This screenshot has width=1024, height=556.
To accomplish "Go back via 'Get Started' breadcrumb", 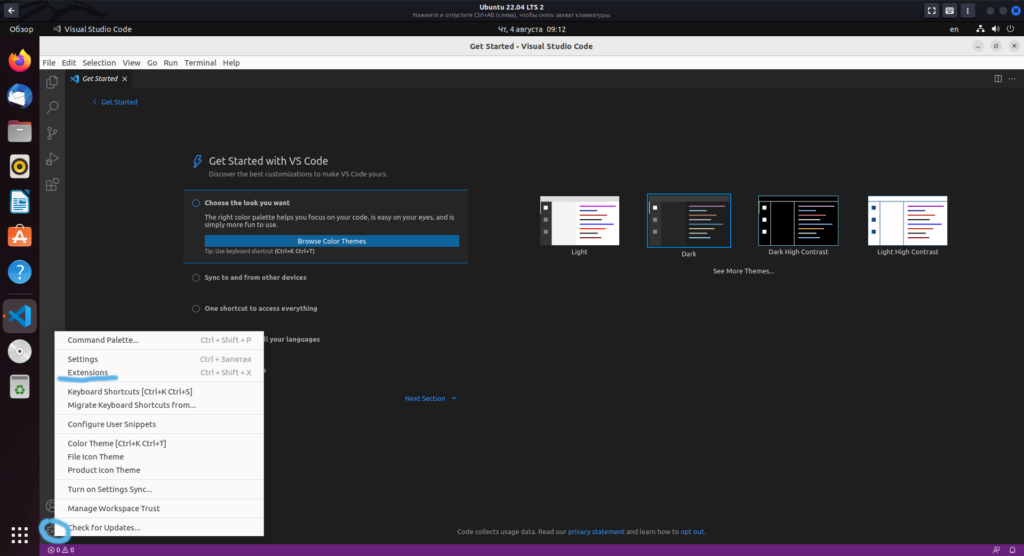I will pos(118,102).
